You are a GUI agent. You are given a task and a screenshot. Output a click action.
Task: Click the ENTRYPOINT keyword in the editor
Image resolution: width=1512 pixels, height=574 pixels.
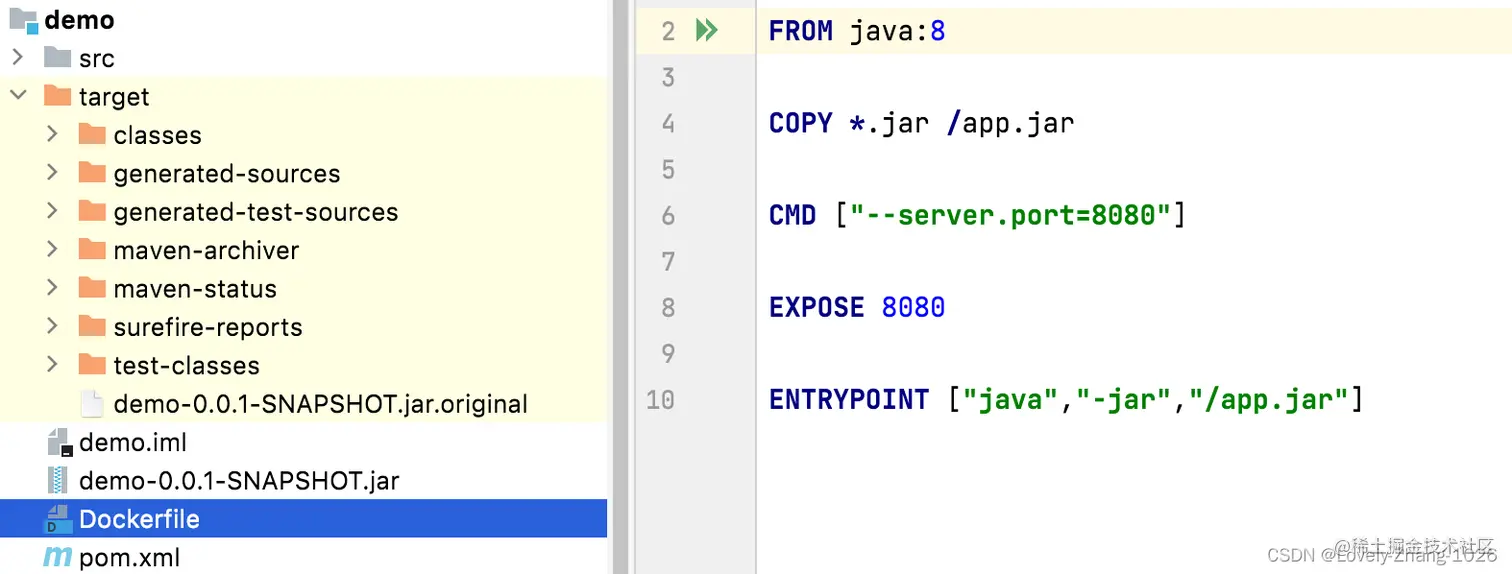(x=848, y=399)
